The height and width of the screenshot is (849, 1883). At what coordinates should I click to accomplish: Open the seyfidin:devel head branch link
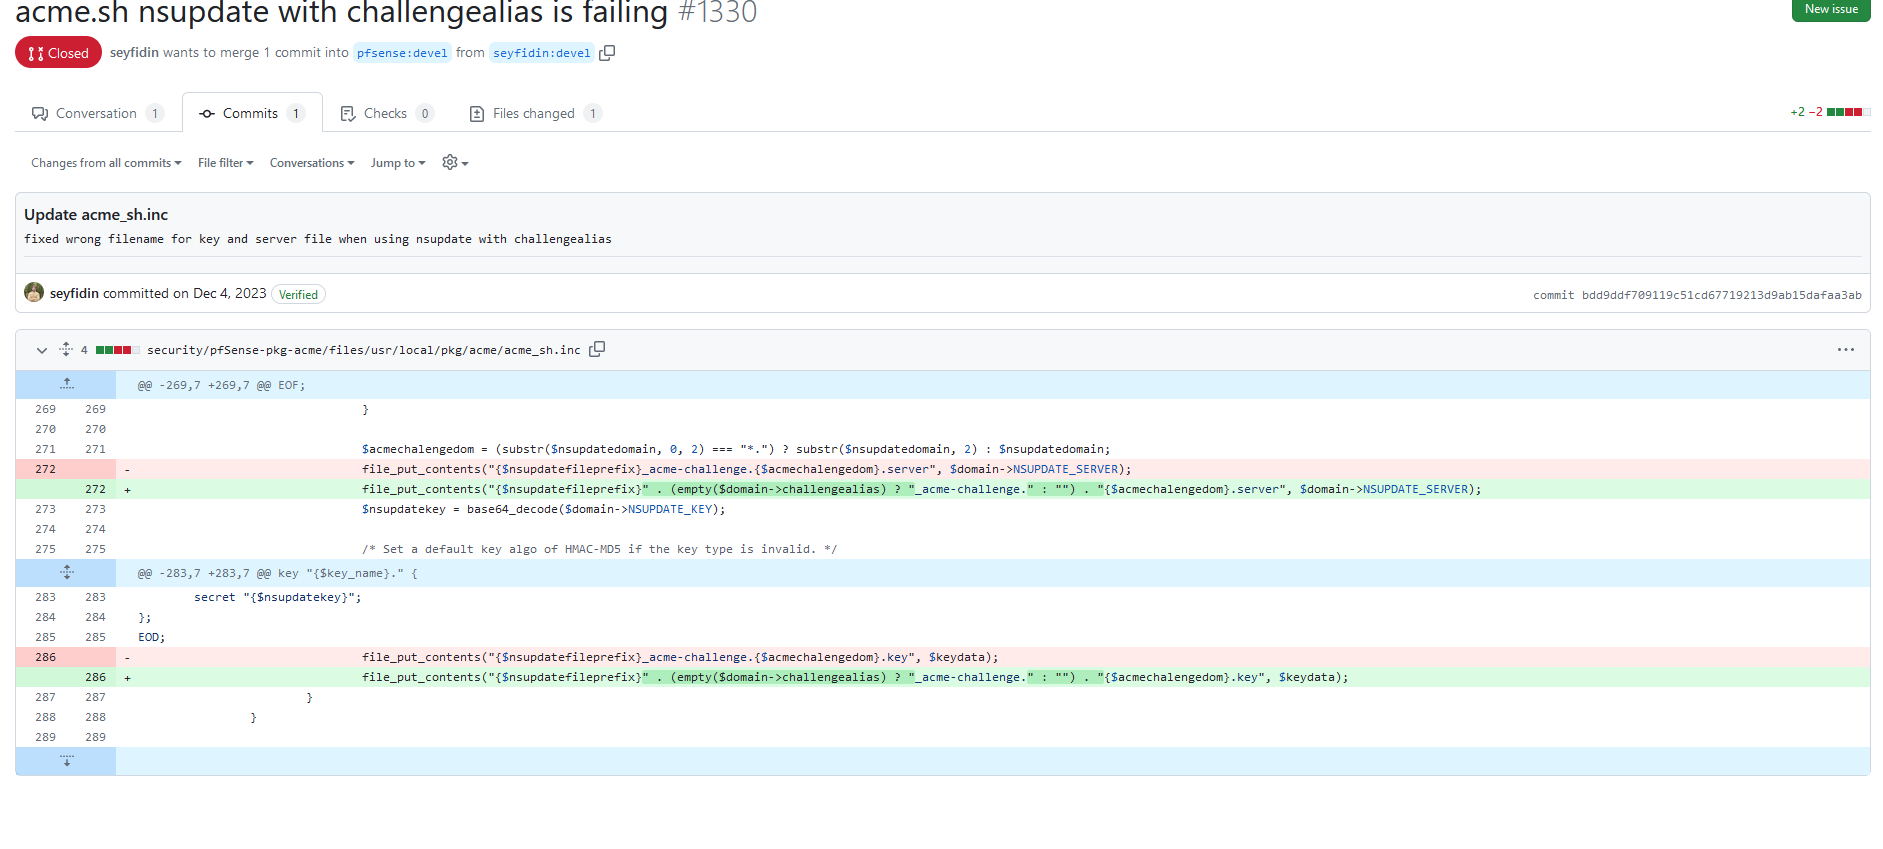pyautogui.click(x=542, y=53)
